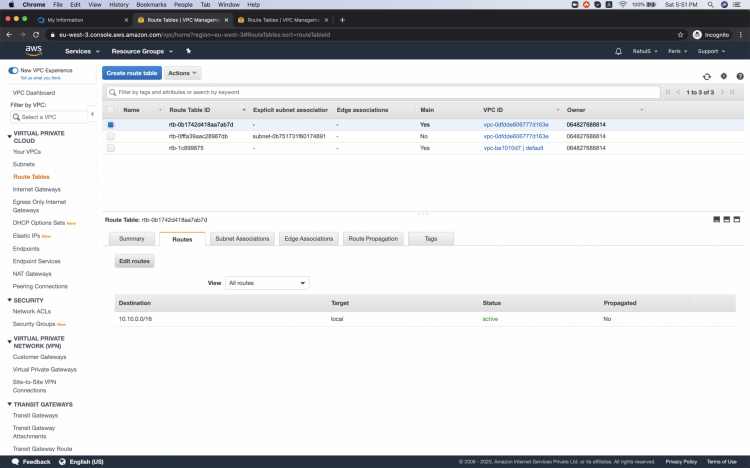Open table settings gear icon

(x=723, y=75)
